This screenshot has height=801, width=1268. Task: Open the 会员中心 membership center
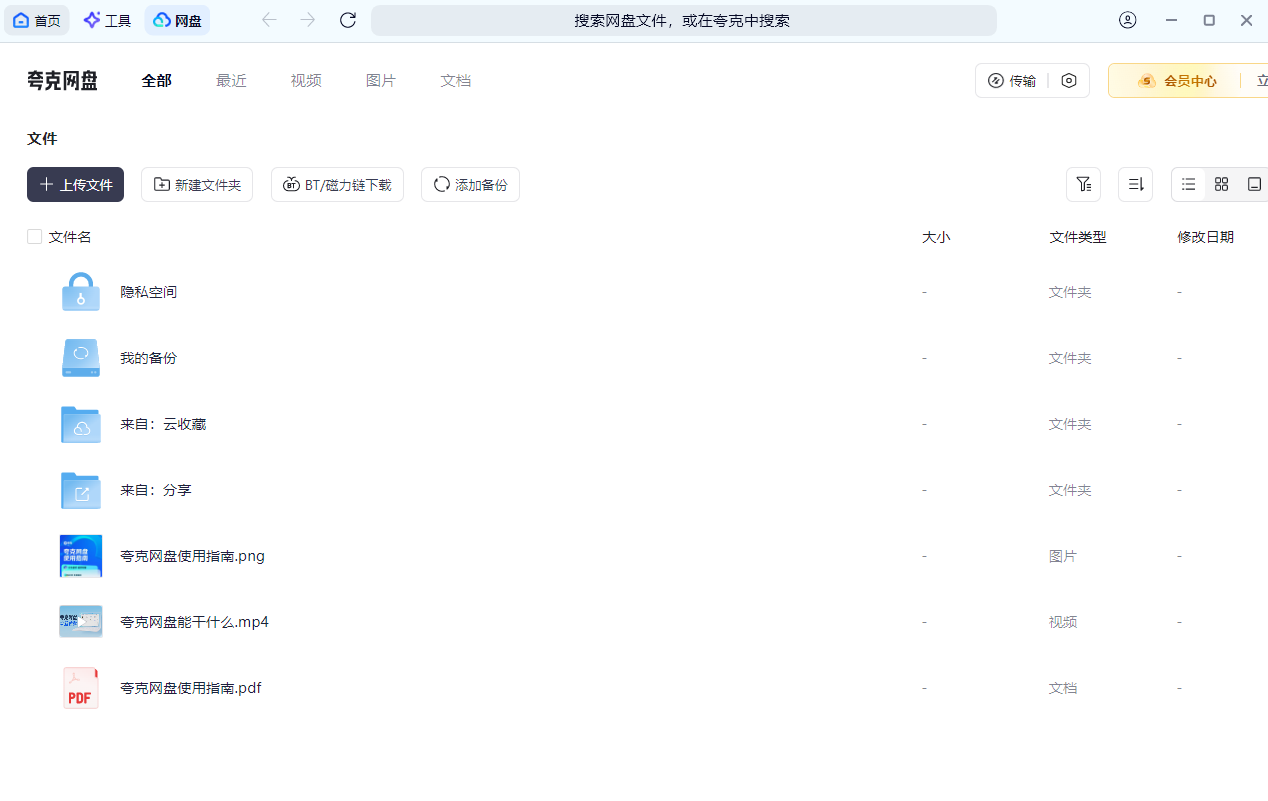click(x=1178, y=81)
